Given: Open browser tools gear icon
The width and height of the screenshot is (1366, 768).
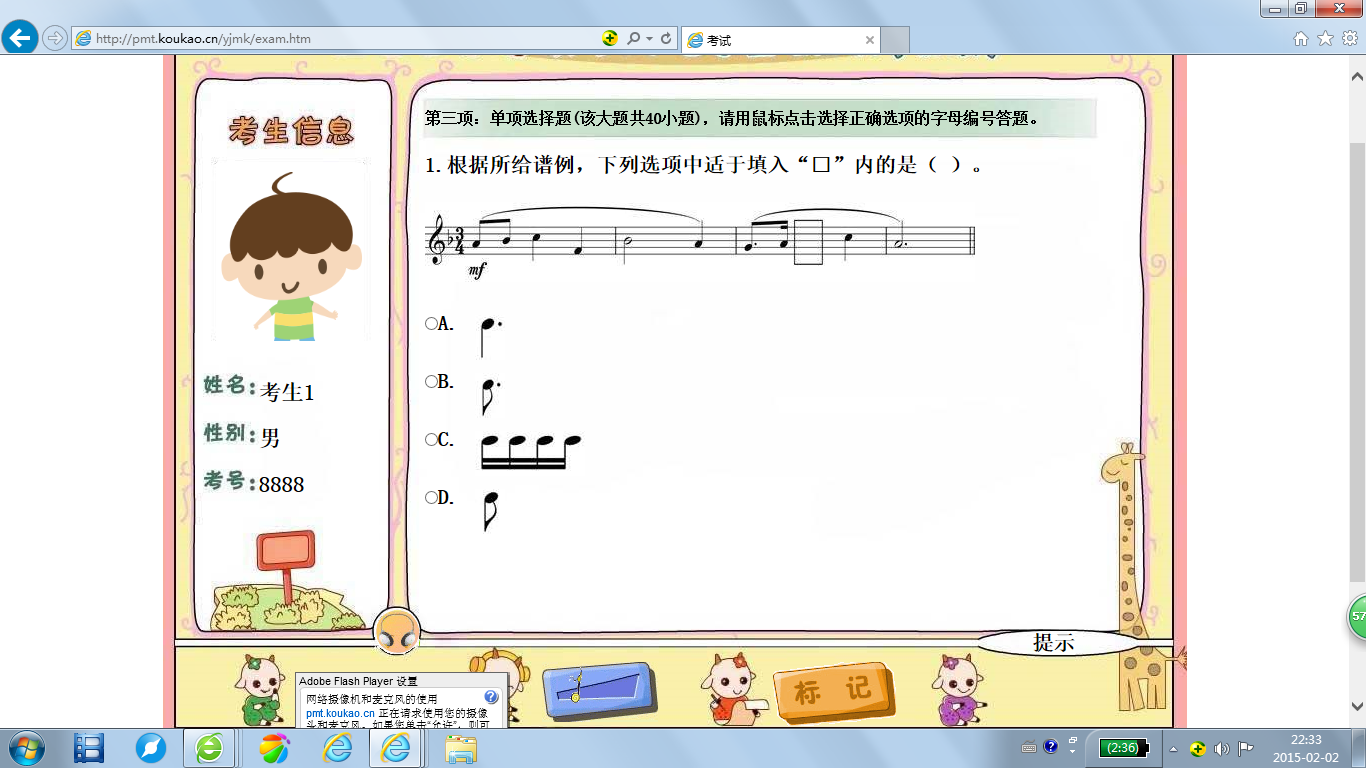Looking at the screenshot, I should click(1349, 39).
